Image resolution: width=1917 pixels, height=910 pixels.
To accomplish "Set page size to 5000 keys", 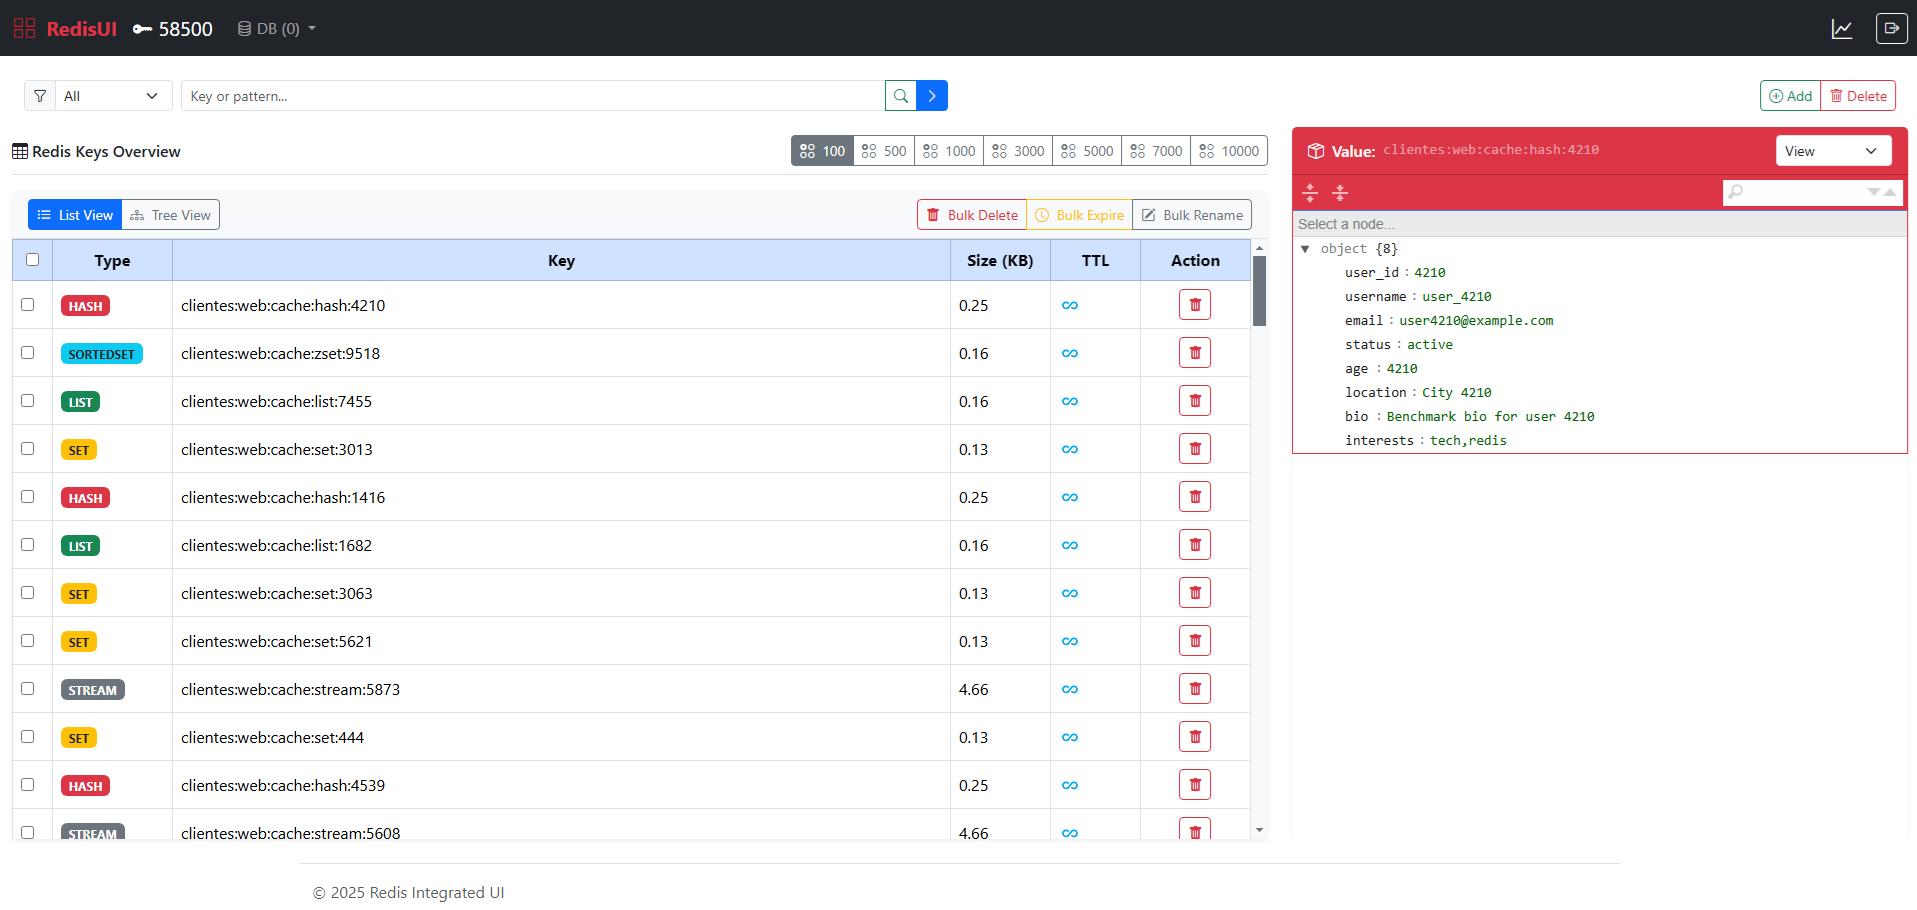I will pos(1087,151).
